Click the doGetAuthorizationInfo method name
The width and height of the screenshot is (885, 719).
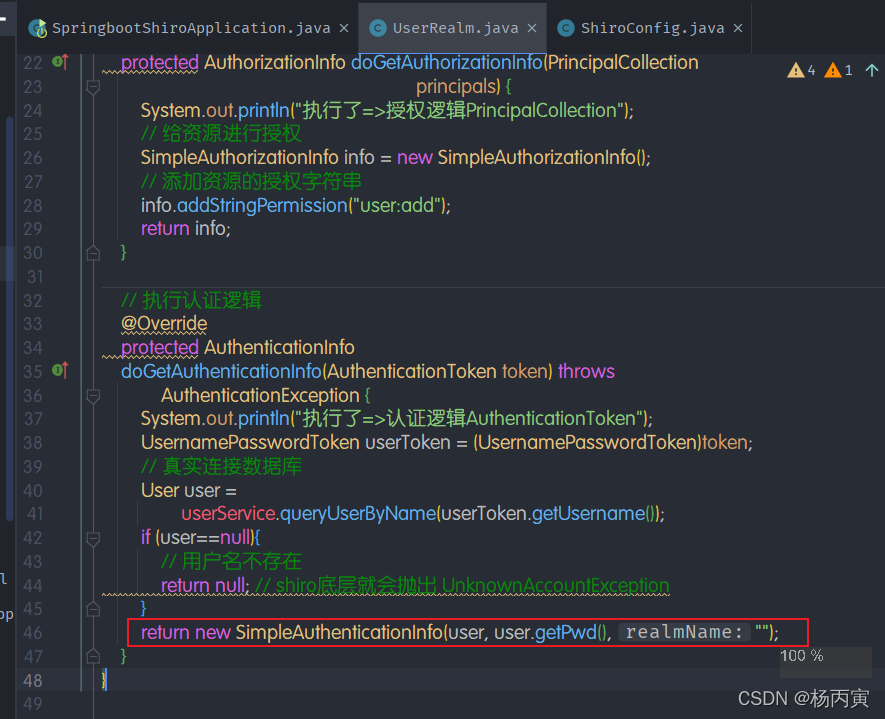coord(446,63)
